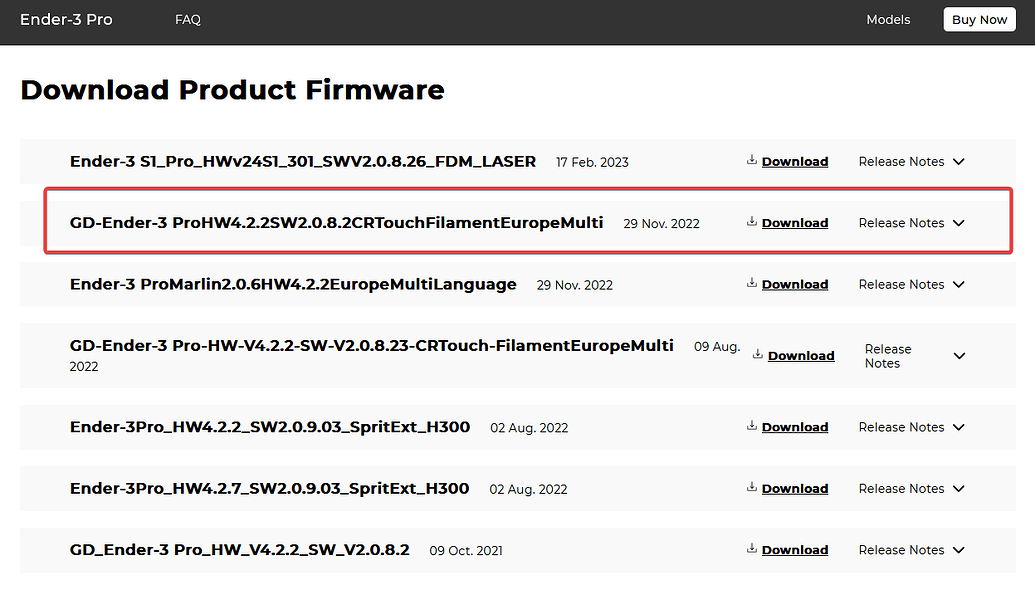Open the FAQ nav item
The width and height of the screenshot is (1035, 589).
(187, 20)
